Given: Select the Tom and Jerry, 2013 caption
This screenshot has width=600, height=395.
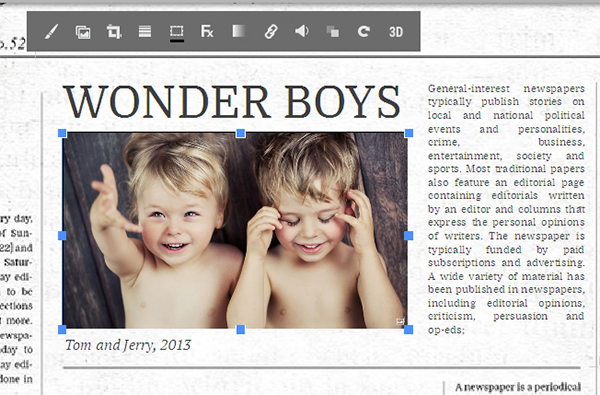Looking at the screenshot, I should pos(128,345).
